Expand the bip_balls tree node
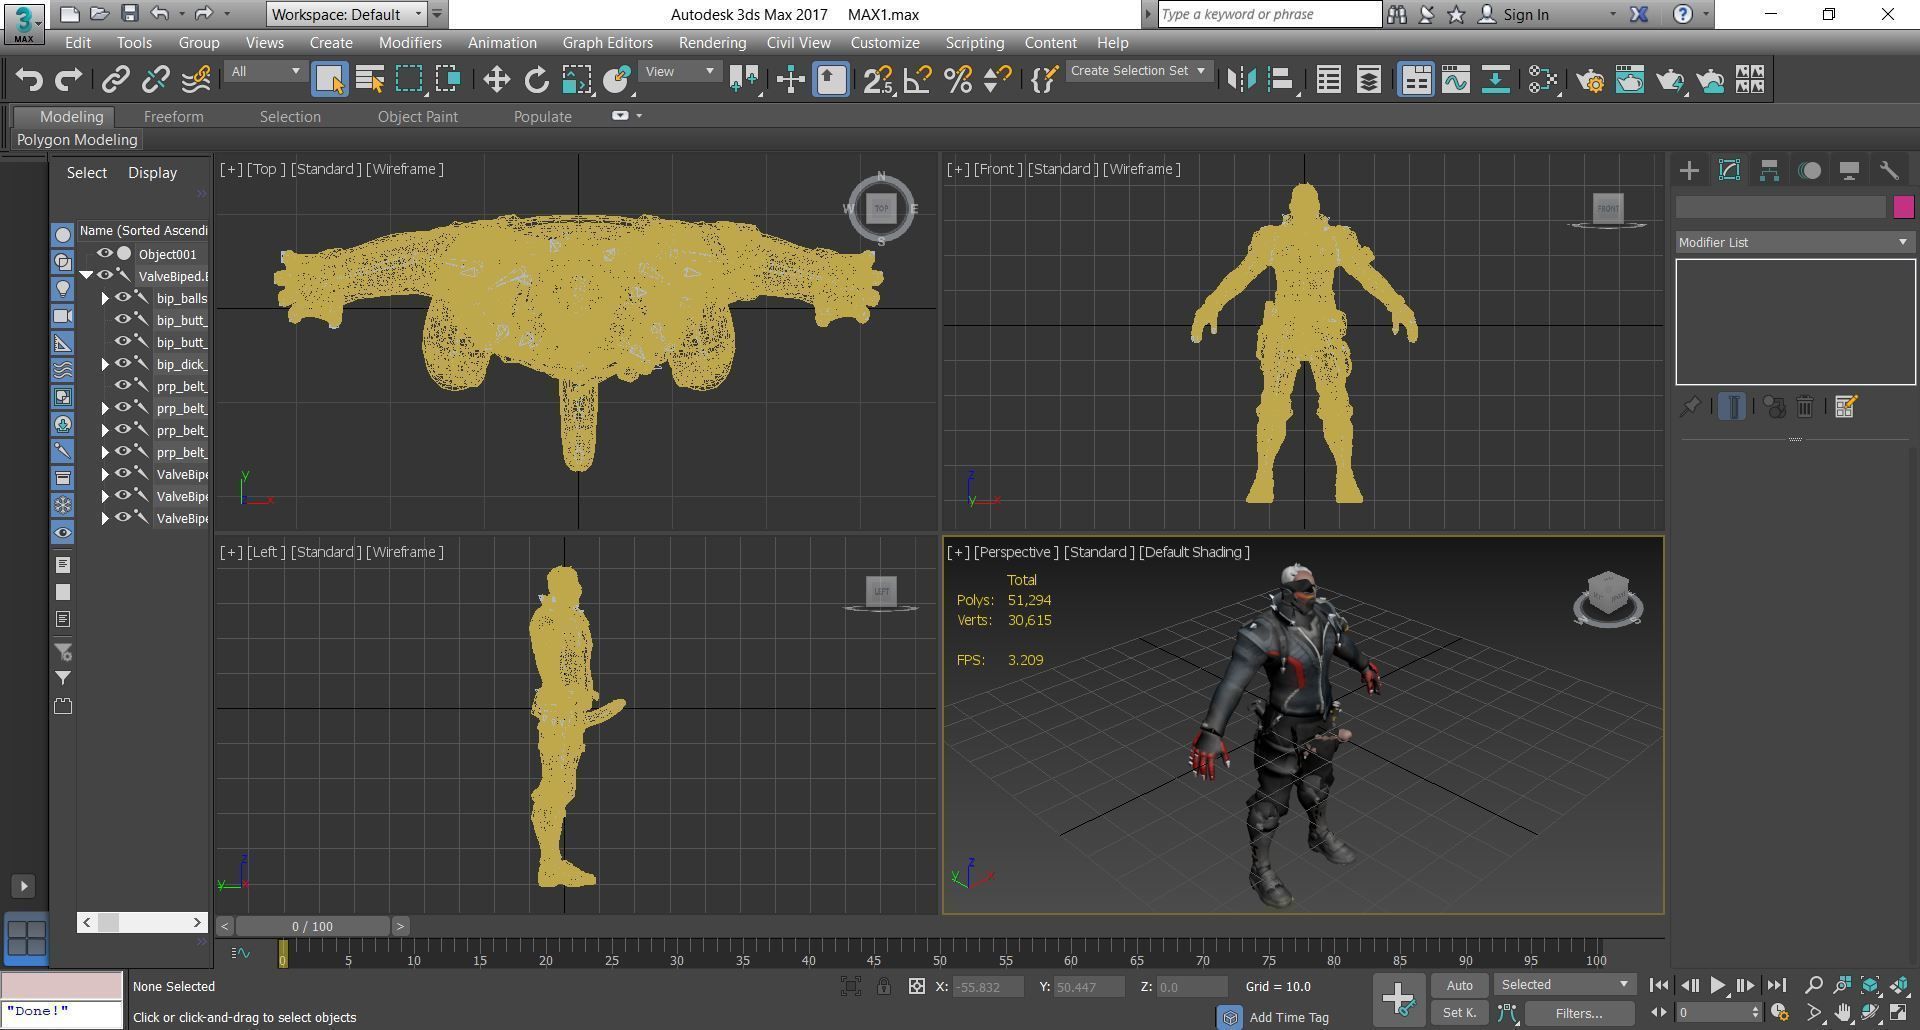Screen dimensions: 1920x1030 105,298
